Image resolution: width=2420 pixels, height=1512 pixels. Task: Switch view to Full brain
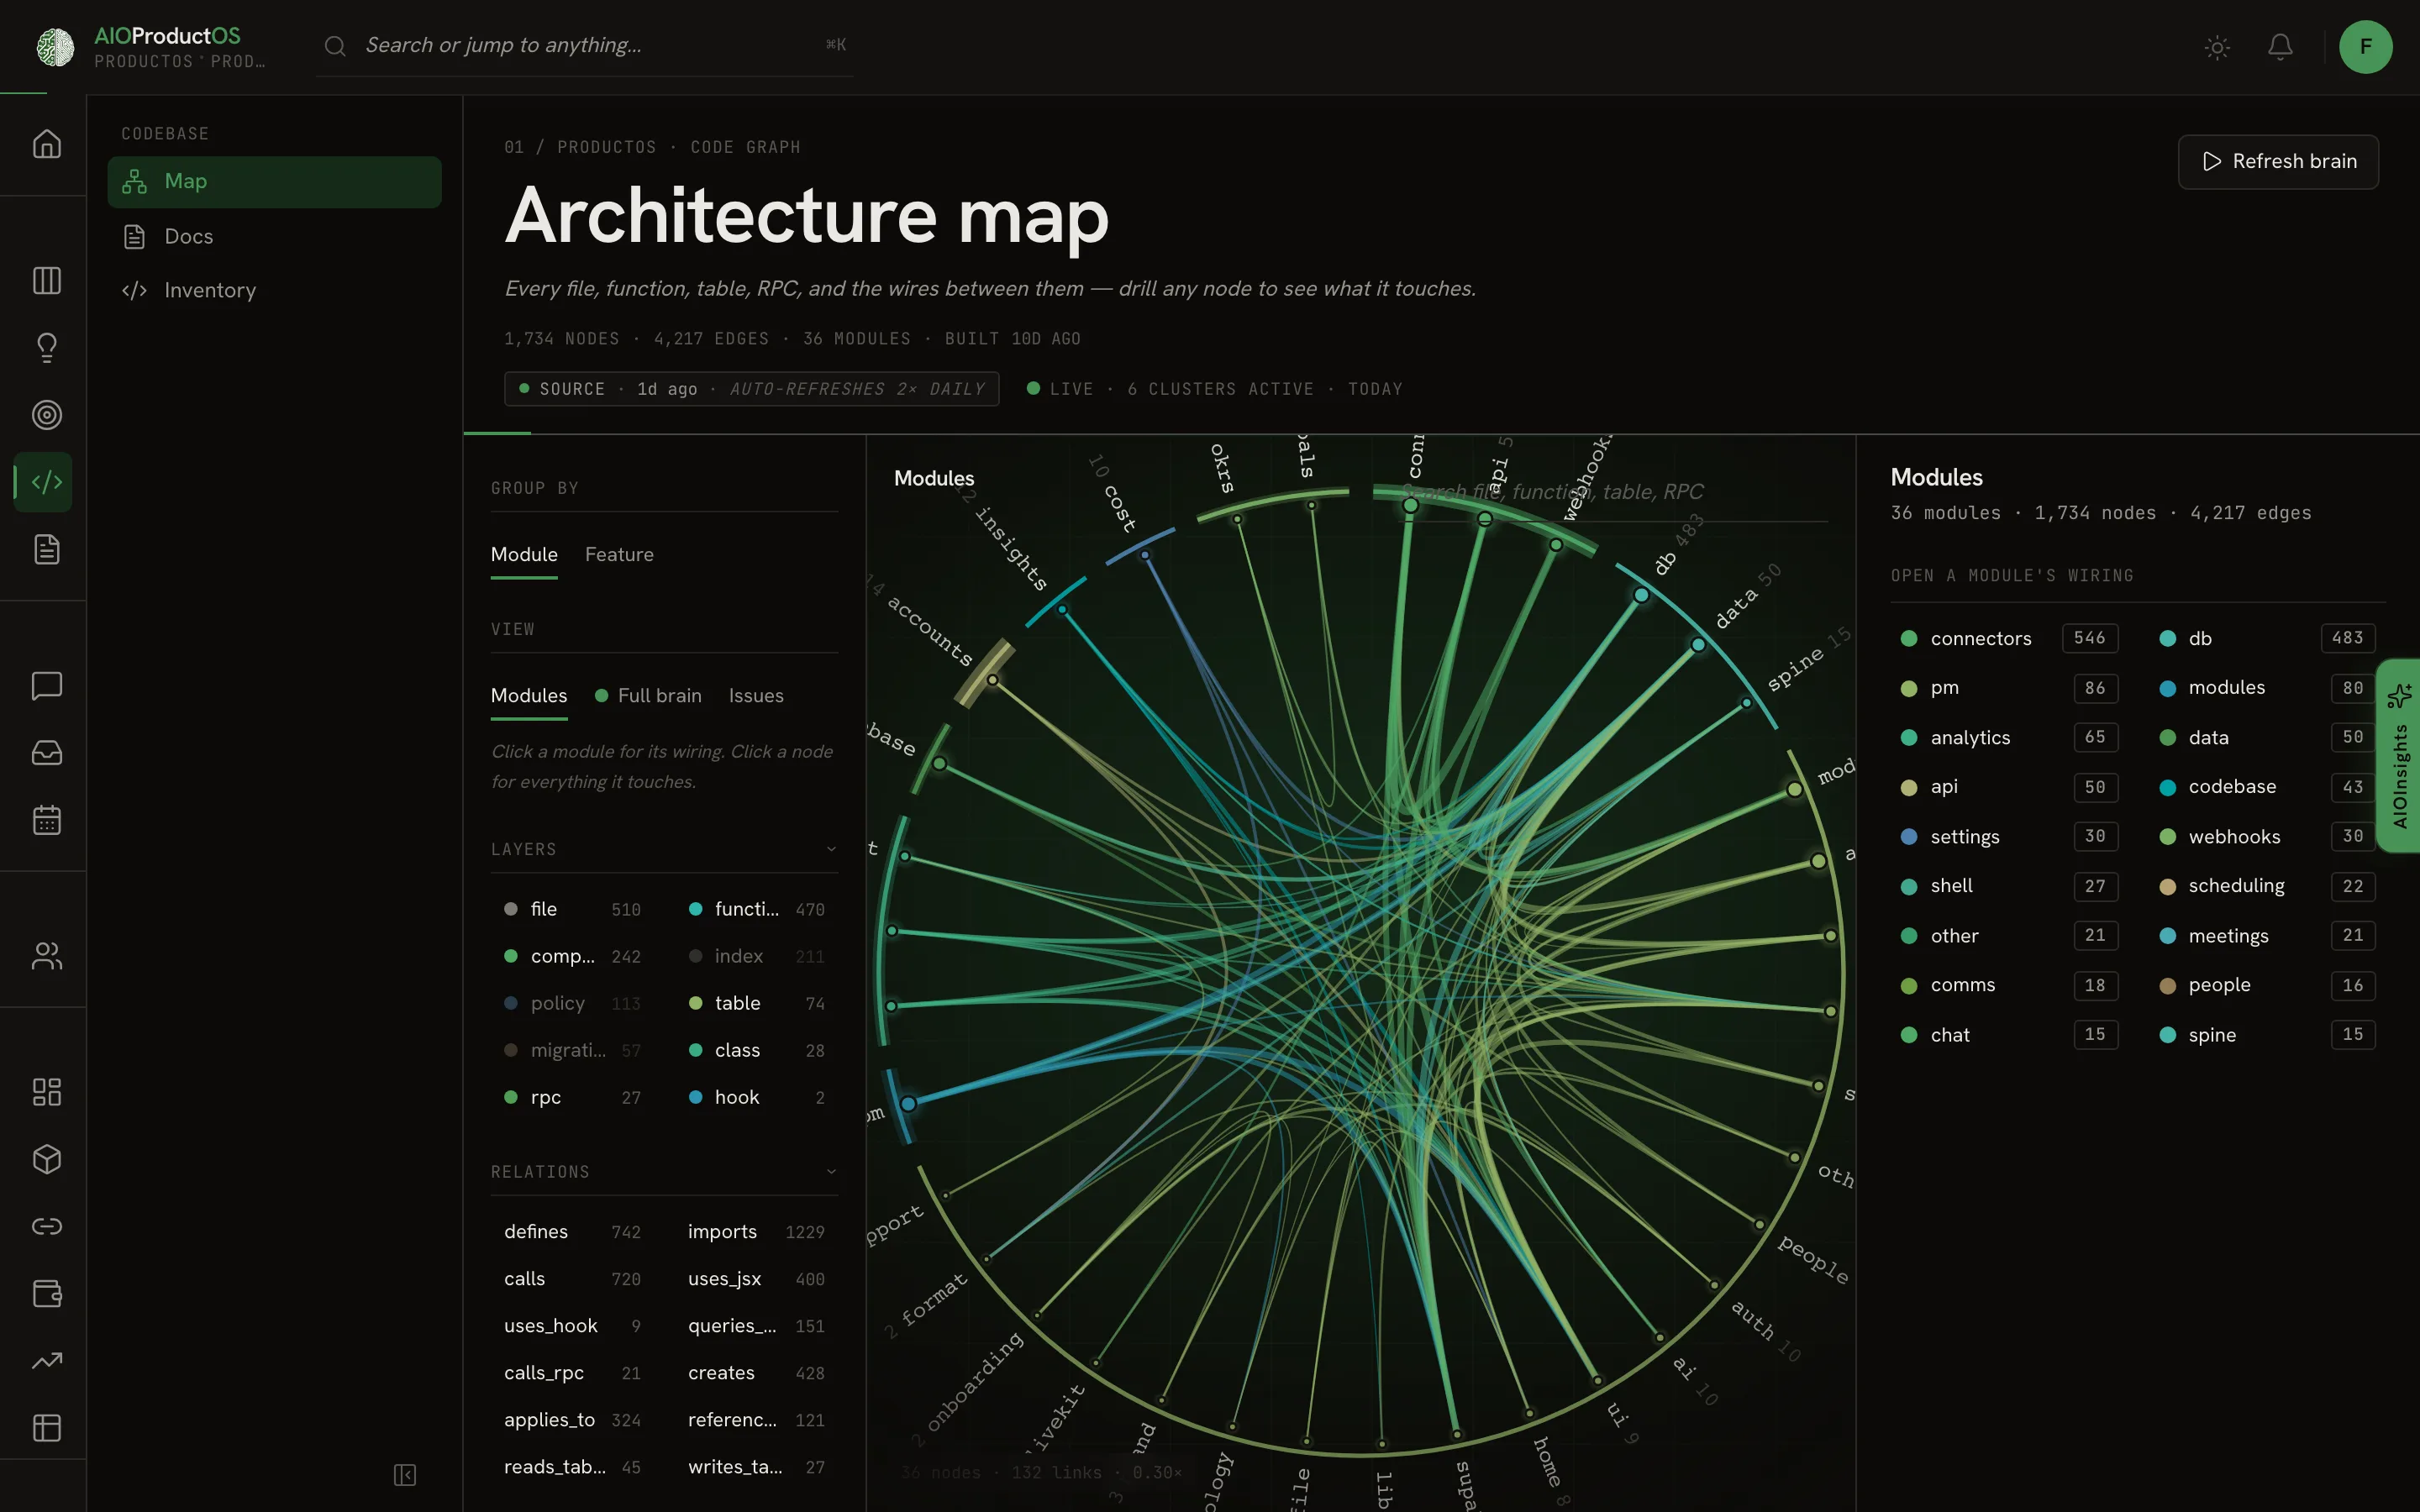[x=648, y=696]
